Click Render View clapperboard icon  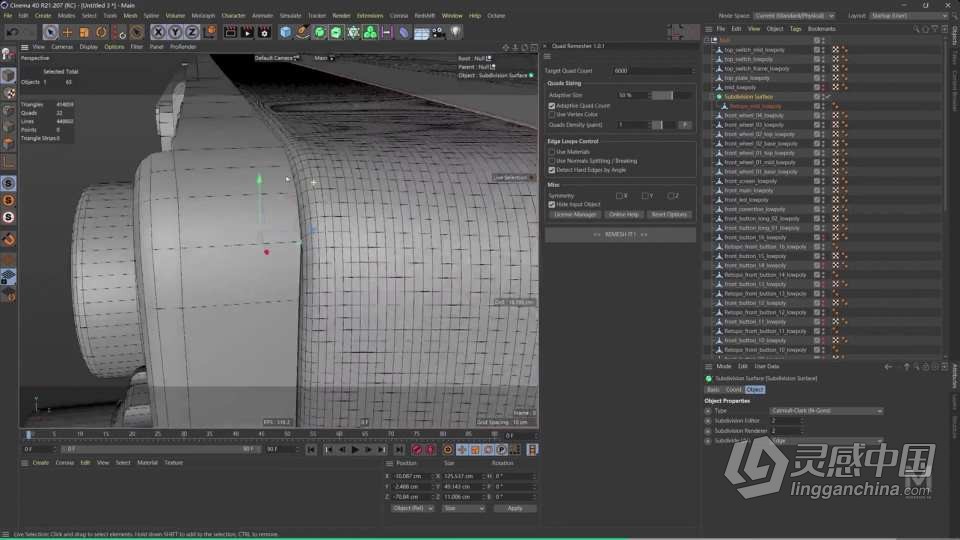[x=230, y=32]
